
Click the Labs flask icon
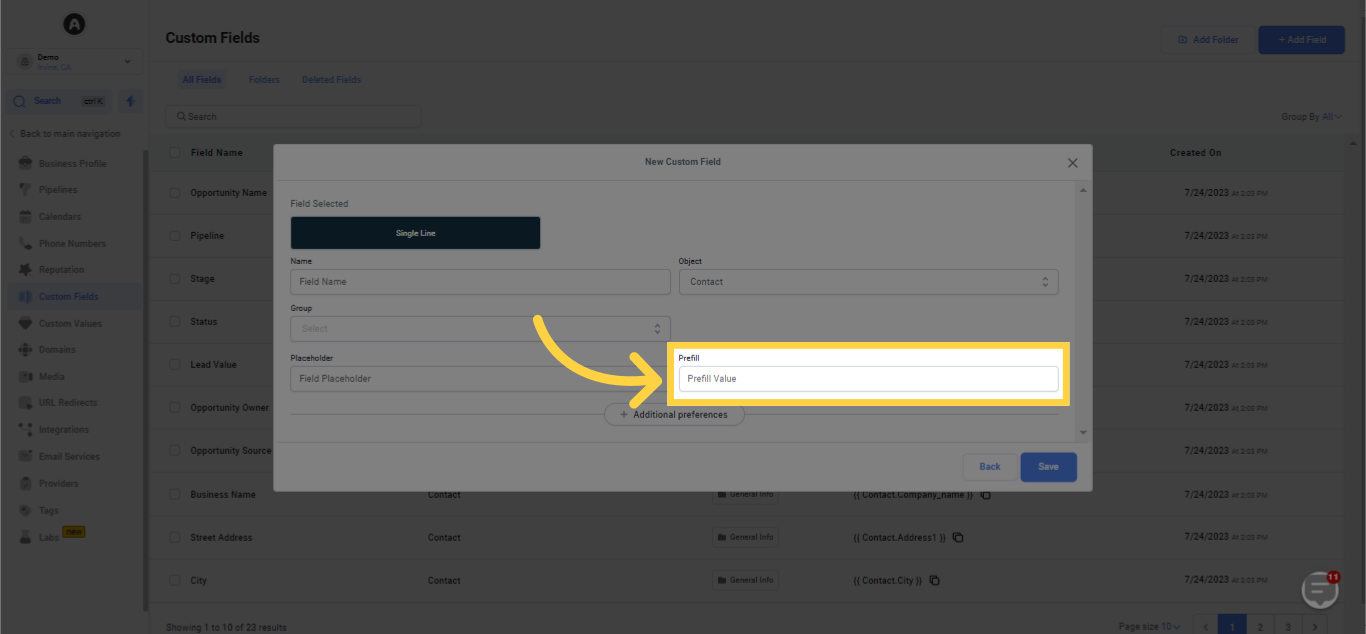(26, 538)
